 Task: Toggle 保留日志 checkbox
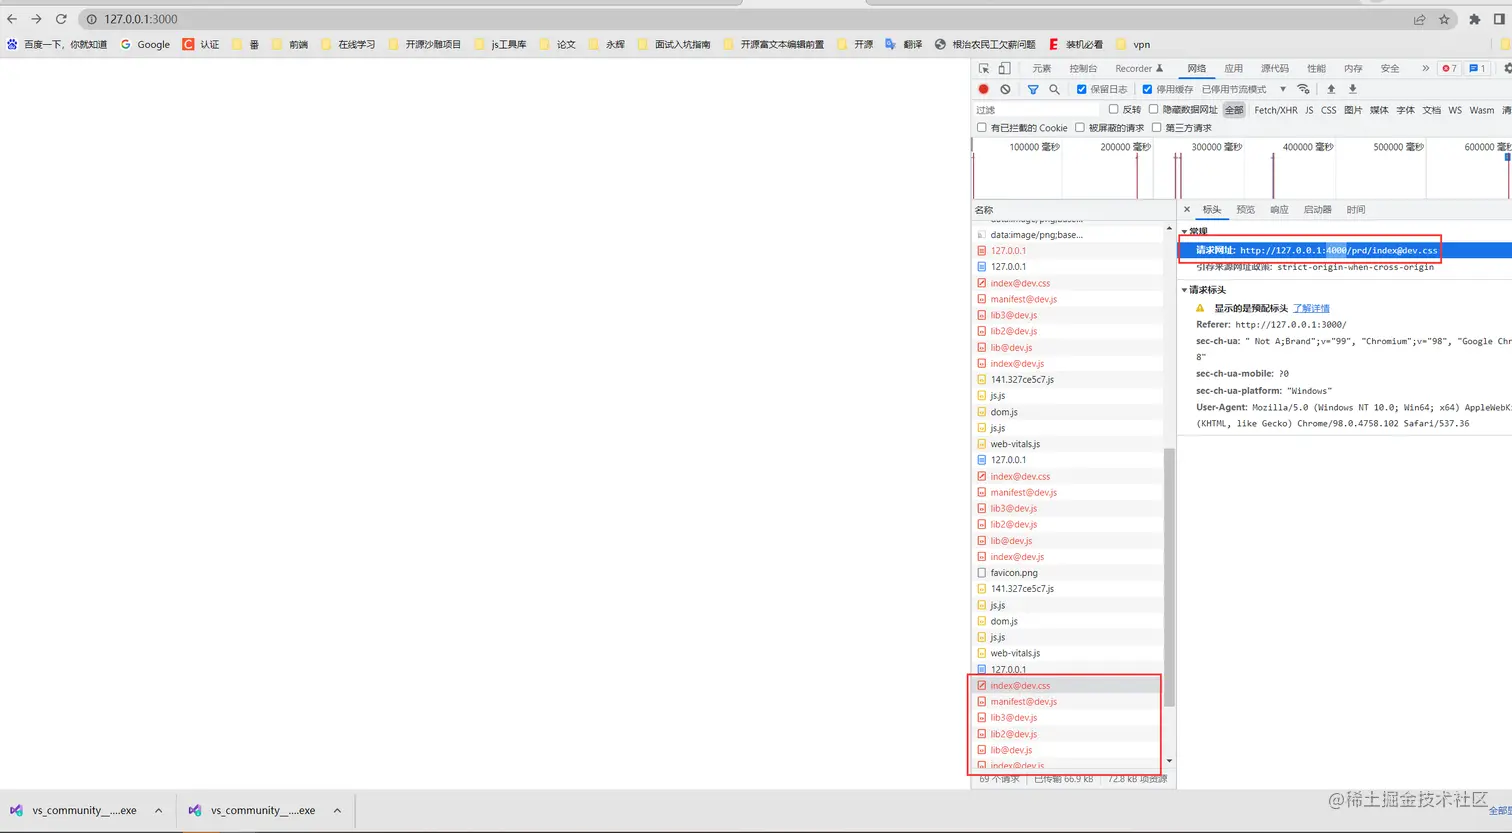click(x=1081, y=89)
